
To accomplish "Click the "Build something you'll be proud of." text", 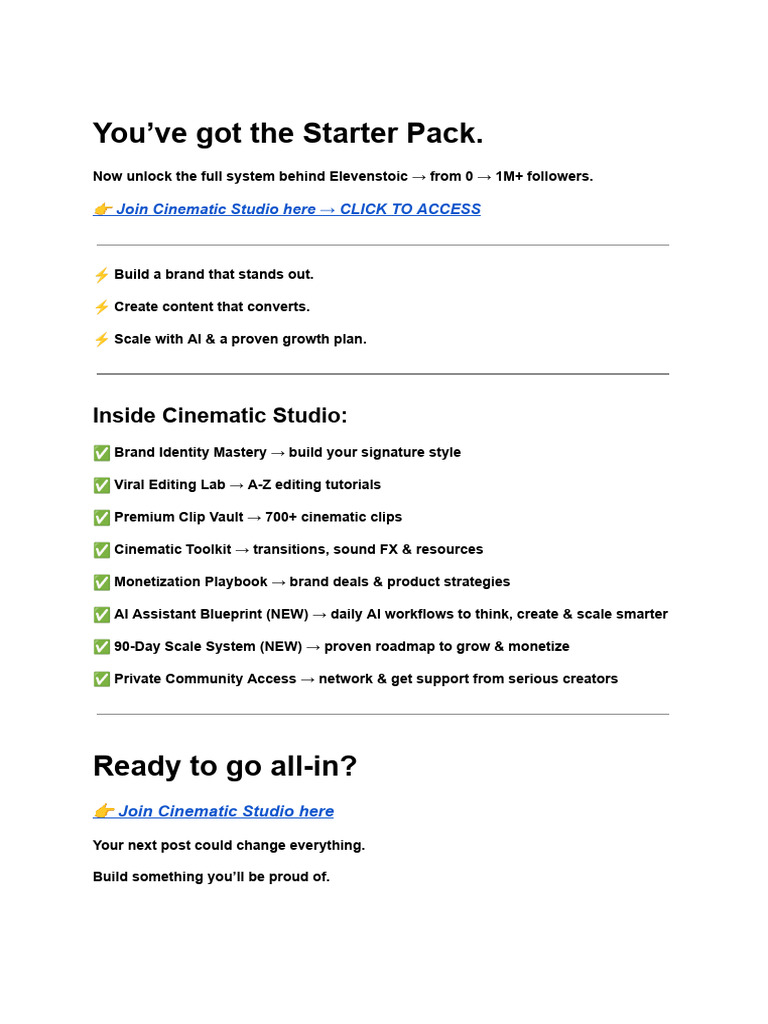I will 211,877.
